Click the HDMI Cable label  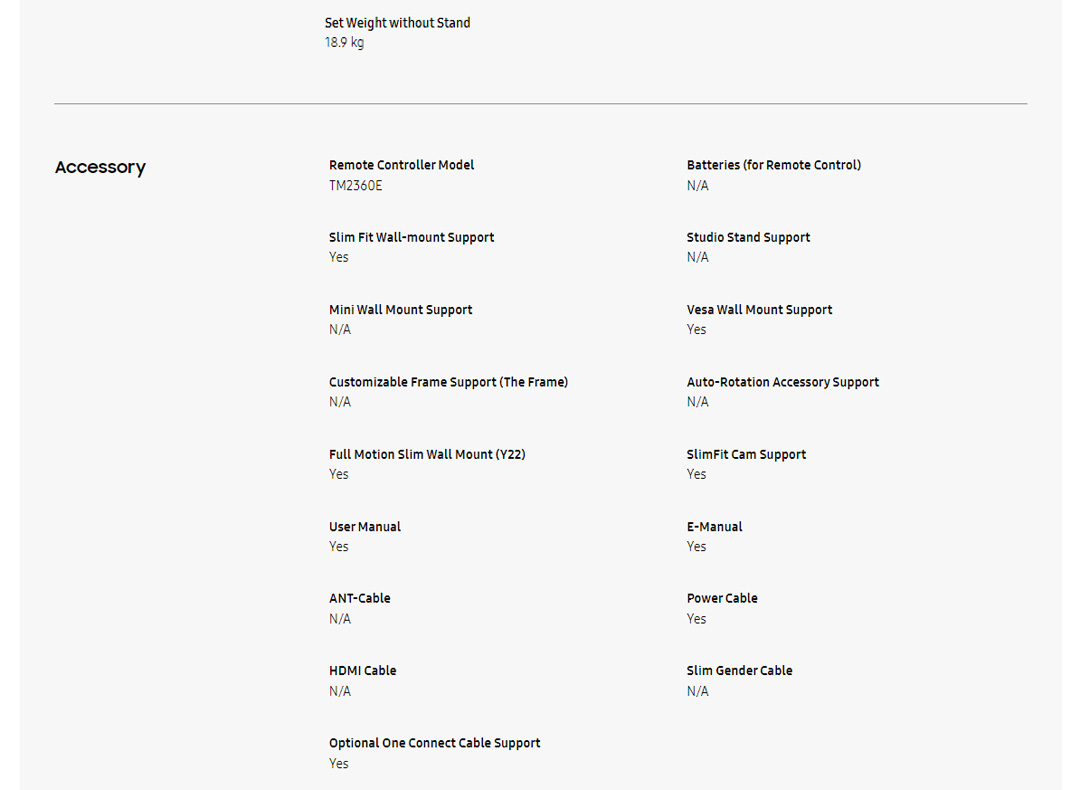(362, 671)
